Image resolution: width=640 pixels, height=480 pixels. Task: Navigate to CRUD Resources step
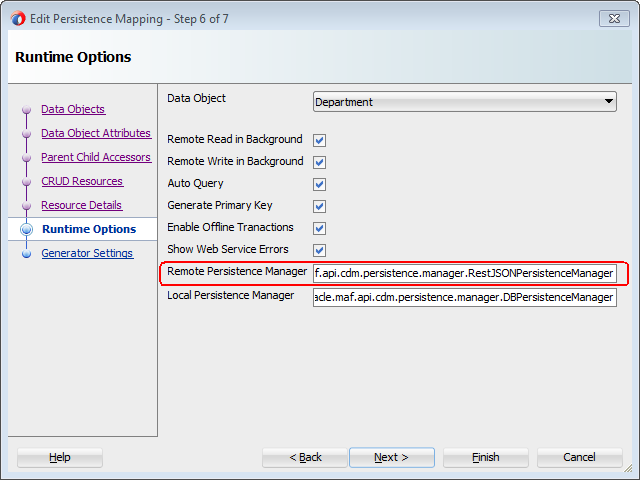pyautogui.click(x=82, y=181)
